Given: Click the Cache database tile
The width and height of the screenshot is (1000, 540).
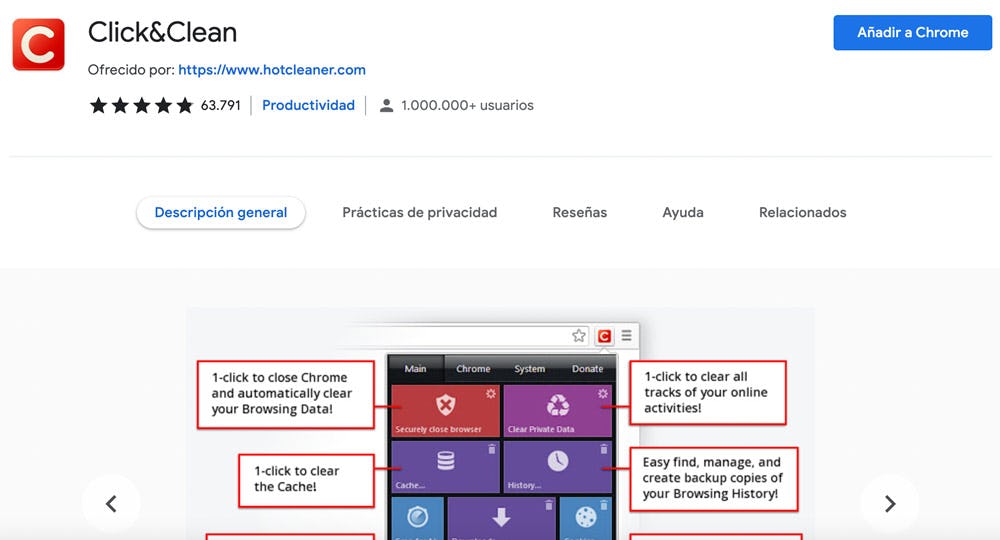Looking at the screenshot, I should click(445, 466).
